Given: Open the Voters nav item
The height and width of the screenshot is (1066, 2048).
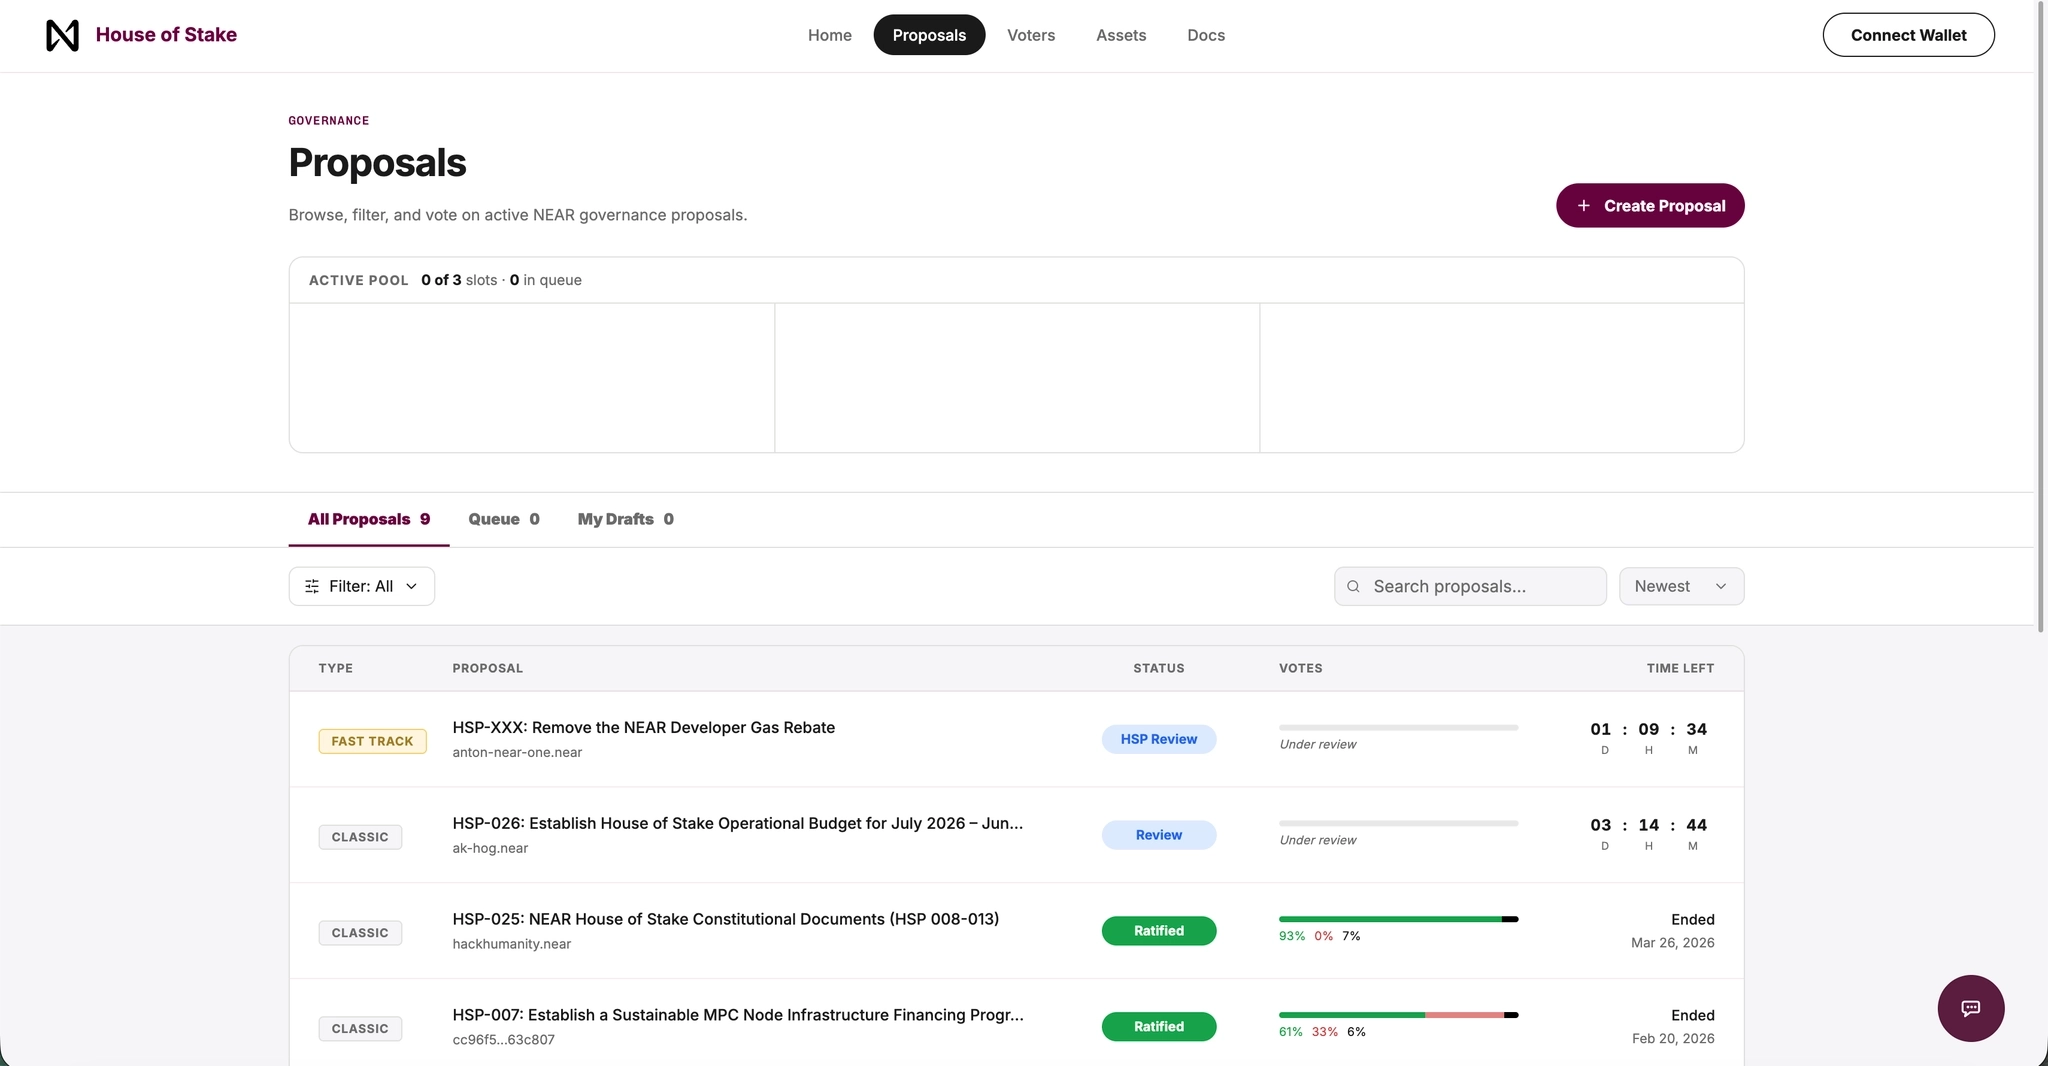Looking at the screenshot, I should tap(1031, 35).
